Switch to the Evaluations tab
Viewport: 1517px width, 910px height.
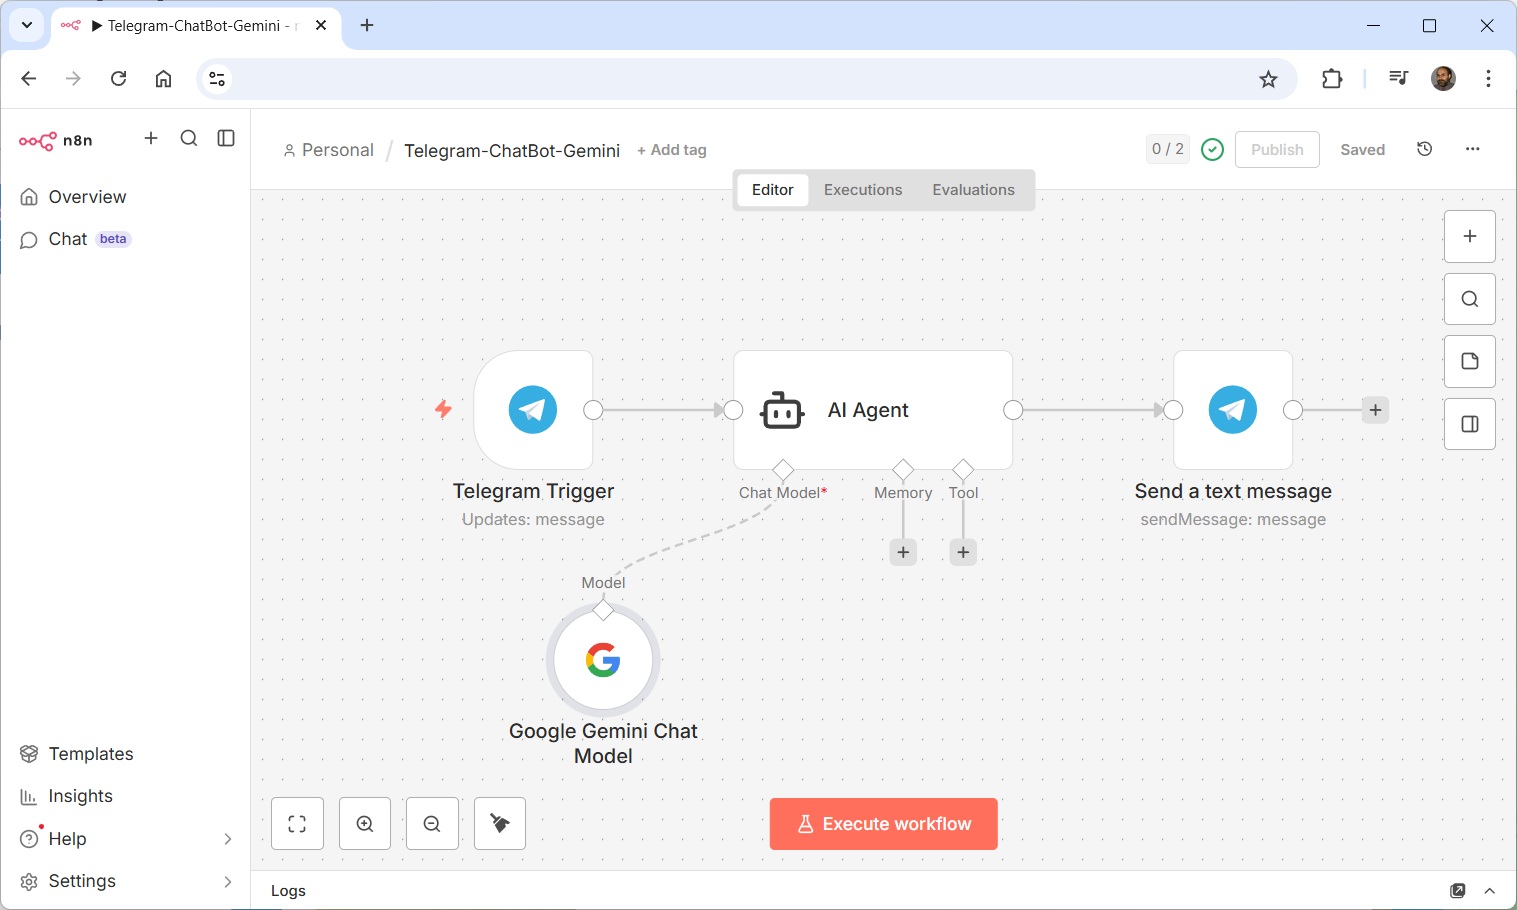pyautogui.click(x=973, y=190)
